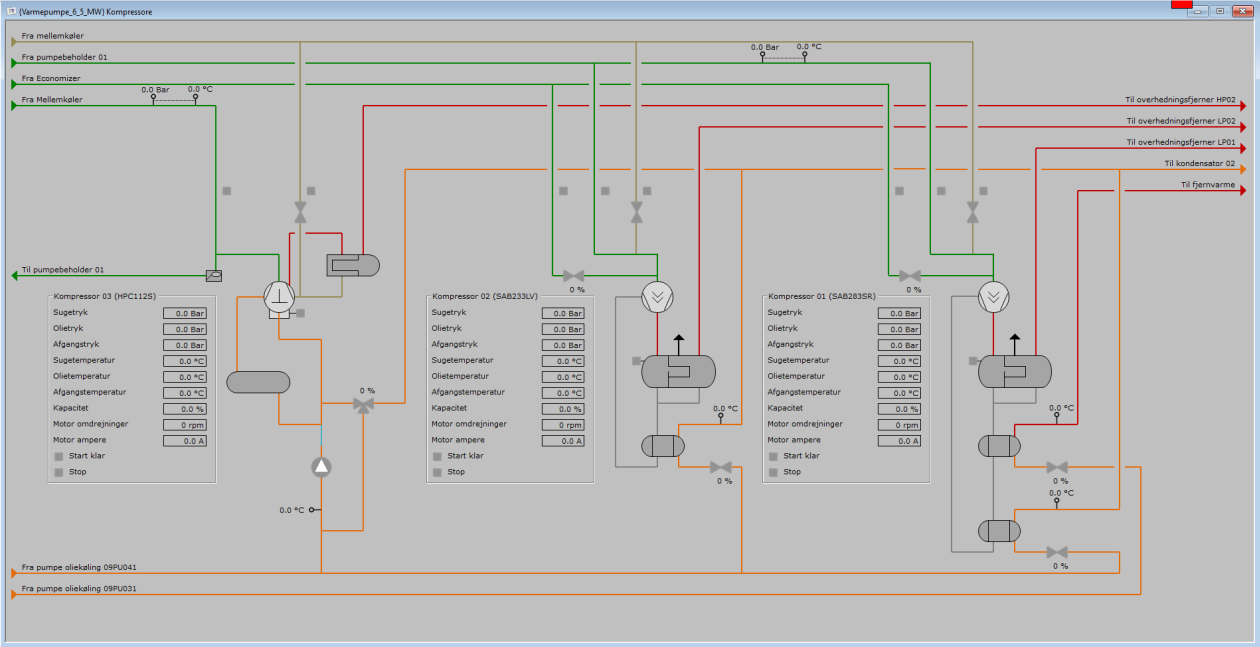The width and height of the screenshot is (1260, 647).
Task: Click Kompressor 01 Sugetryk value field
Action: (899, 313)
